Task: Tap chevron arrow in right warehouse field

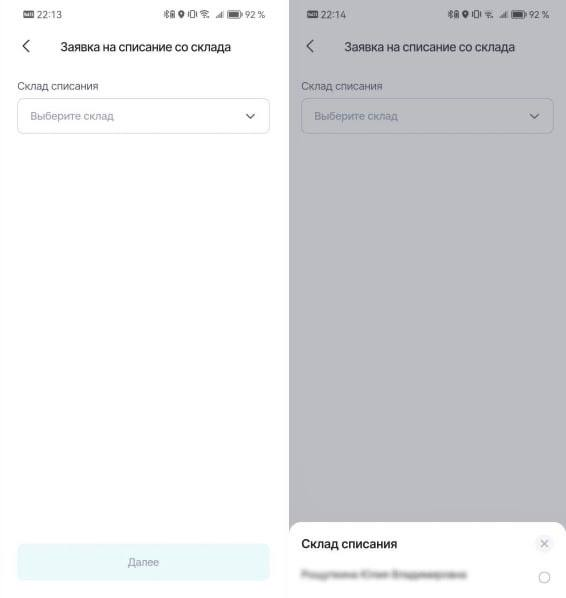Action: coord(534,116)
